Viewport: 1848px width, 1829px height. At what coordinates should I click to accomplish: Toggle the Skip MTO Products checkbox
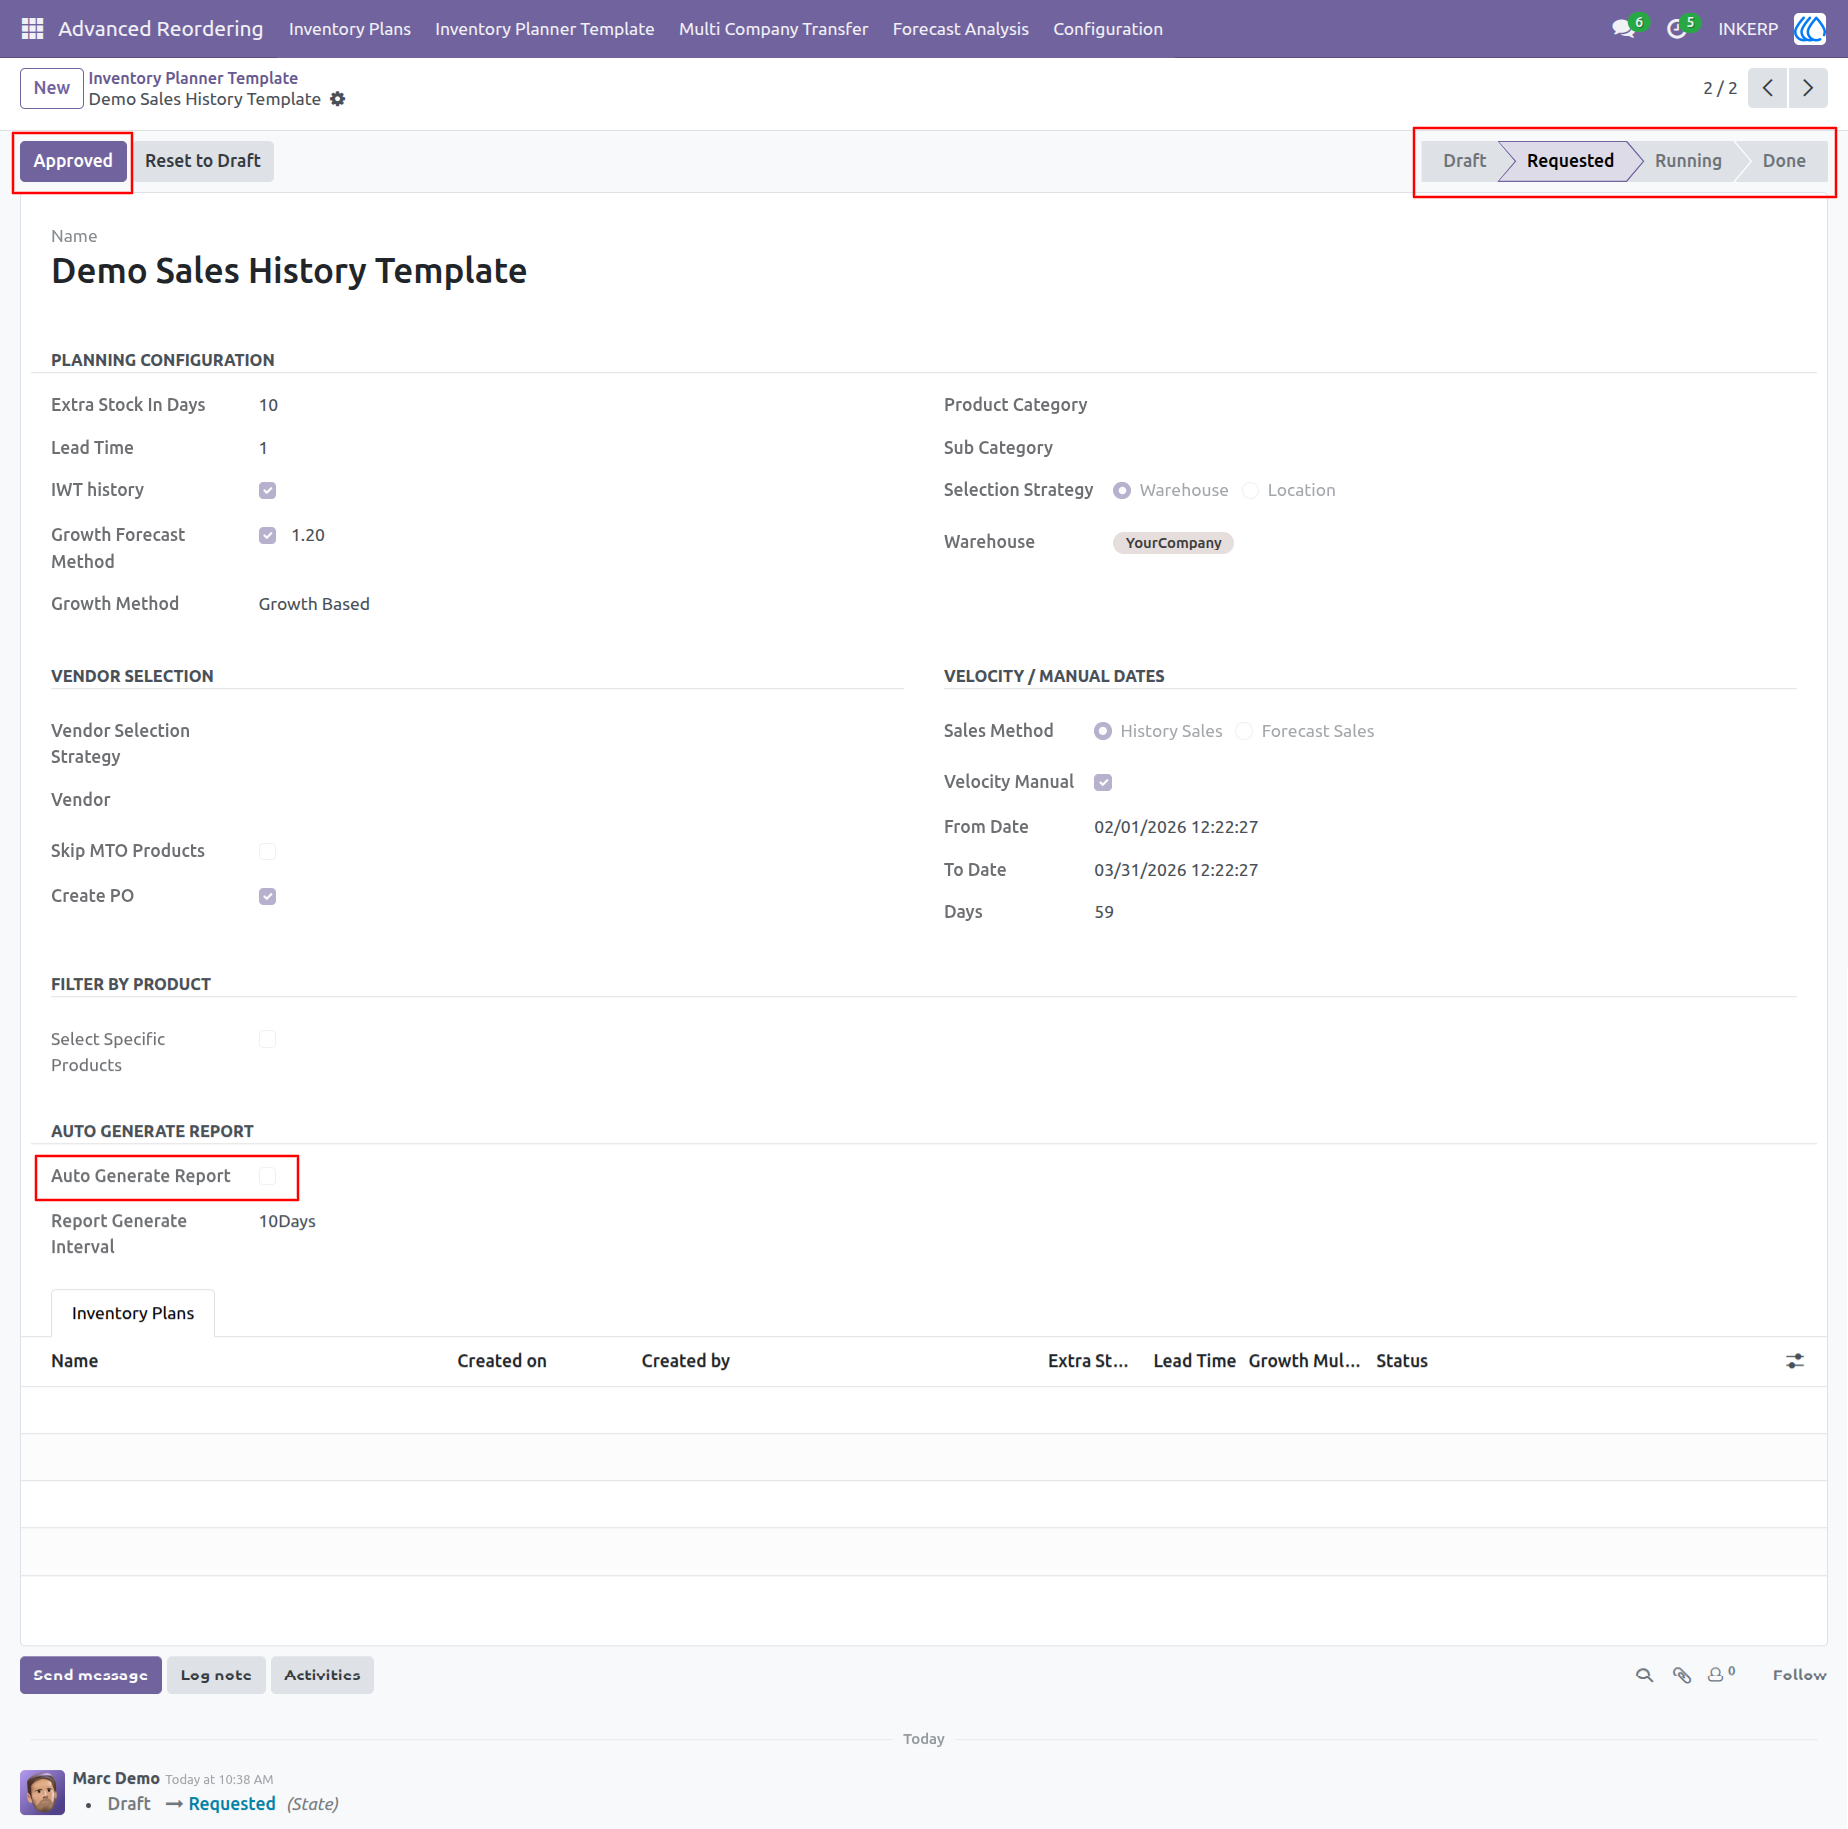[x=267, y=851]
